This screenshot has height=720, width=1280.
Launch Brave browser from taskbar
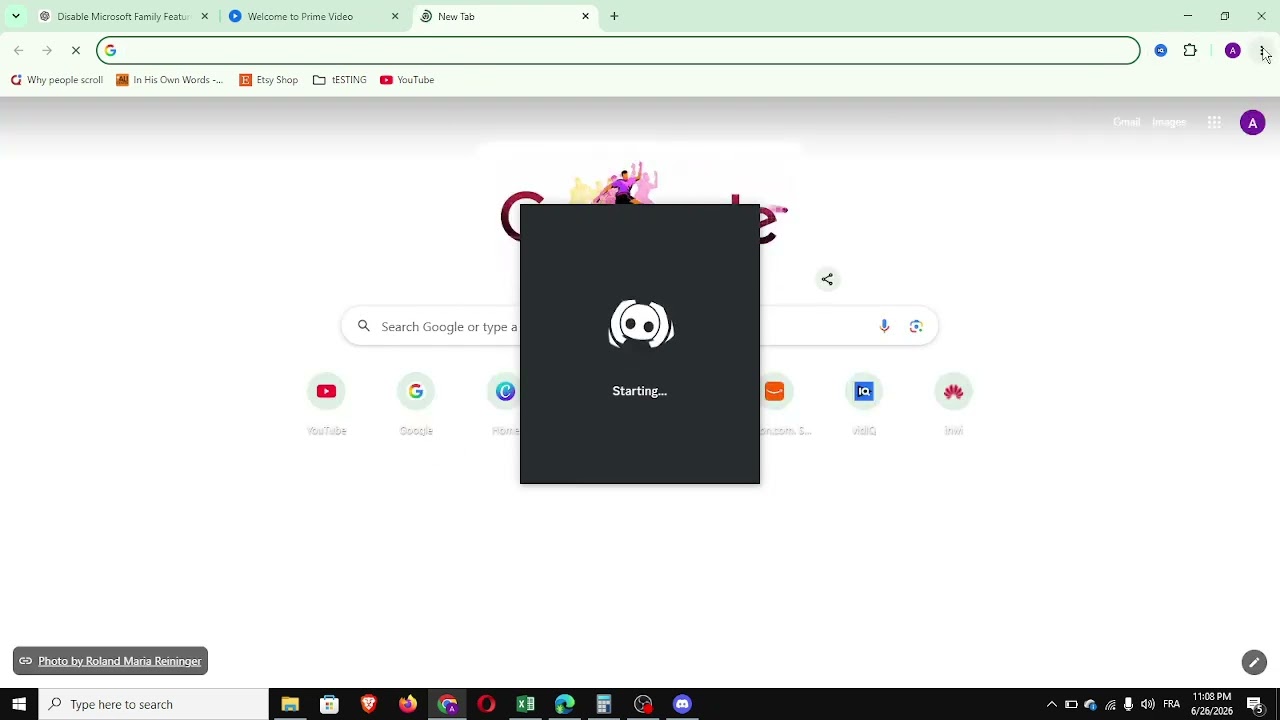pyautogui.click(x=368, y=704)
